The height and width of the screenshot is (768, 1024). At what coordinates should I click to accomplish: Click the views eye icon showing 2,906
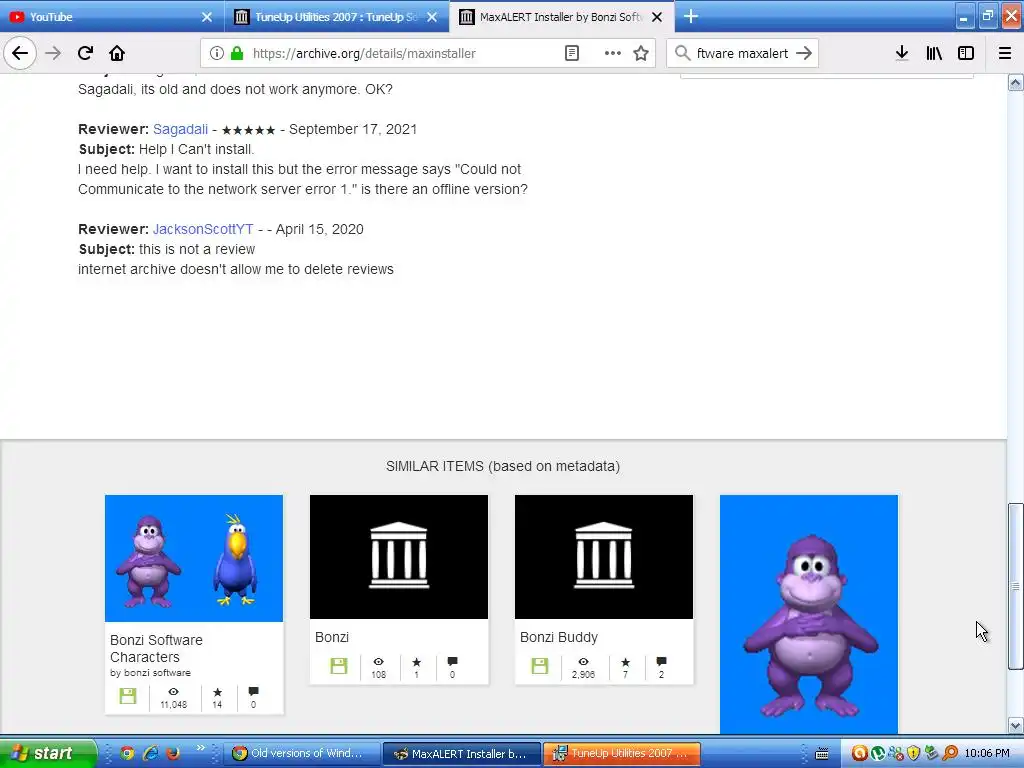(x=583, y=662)
